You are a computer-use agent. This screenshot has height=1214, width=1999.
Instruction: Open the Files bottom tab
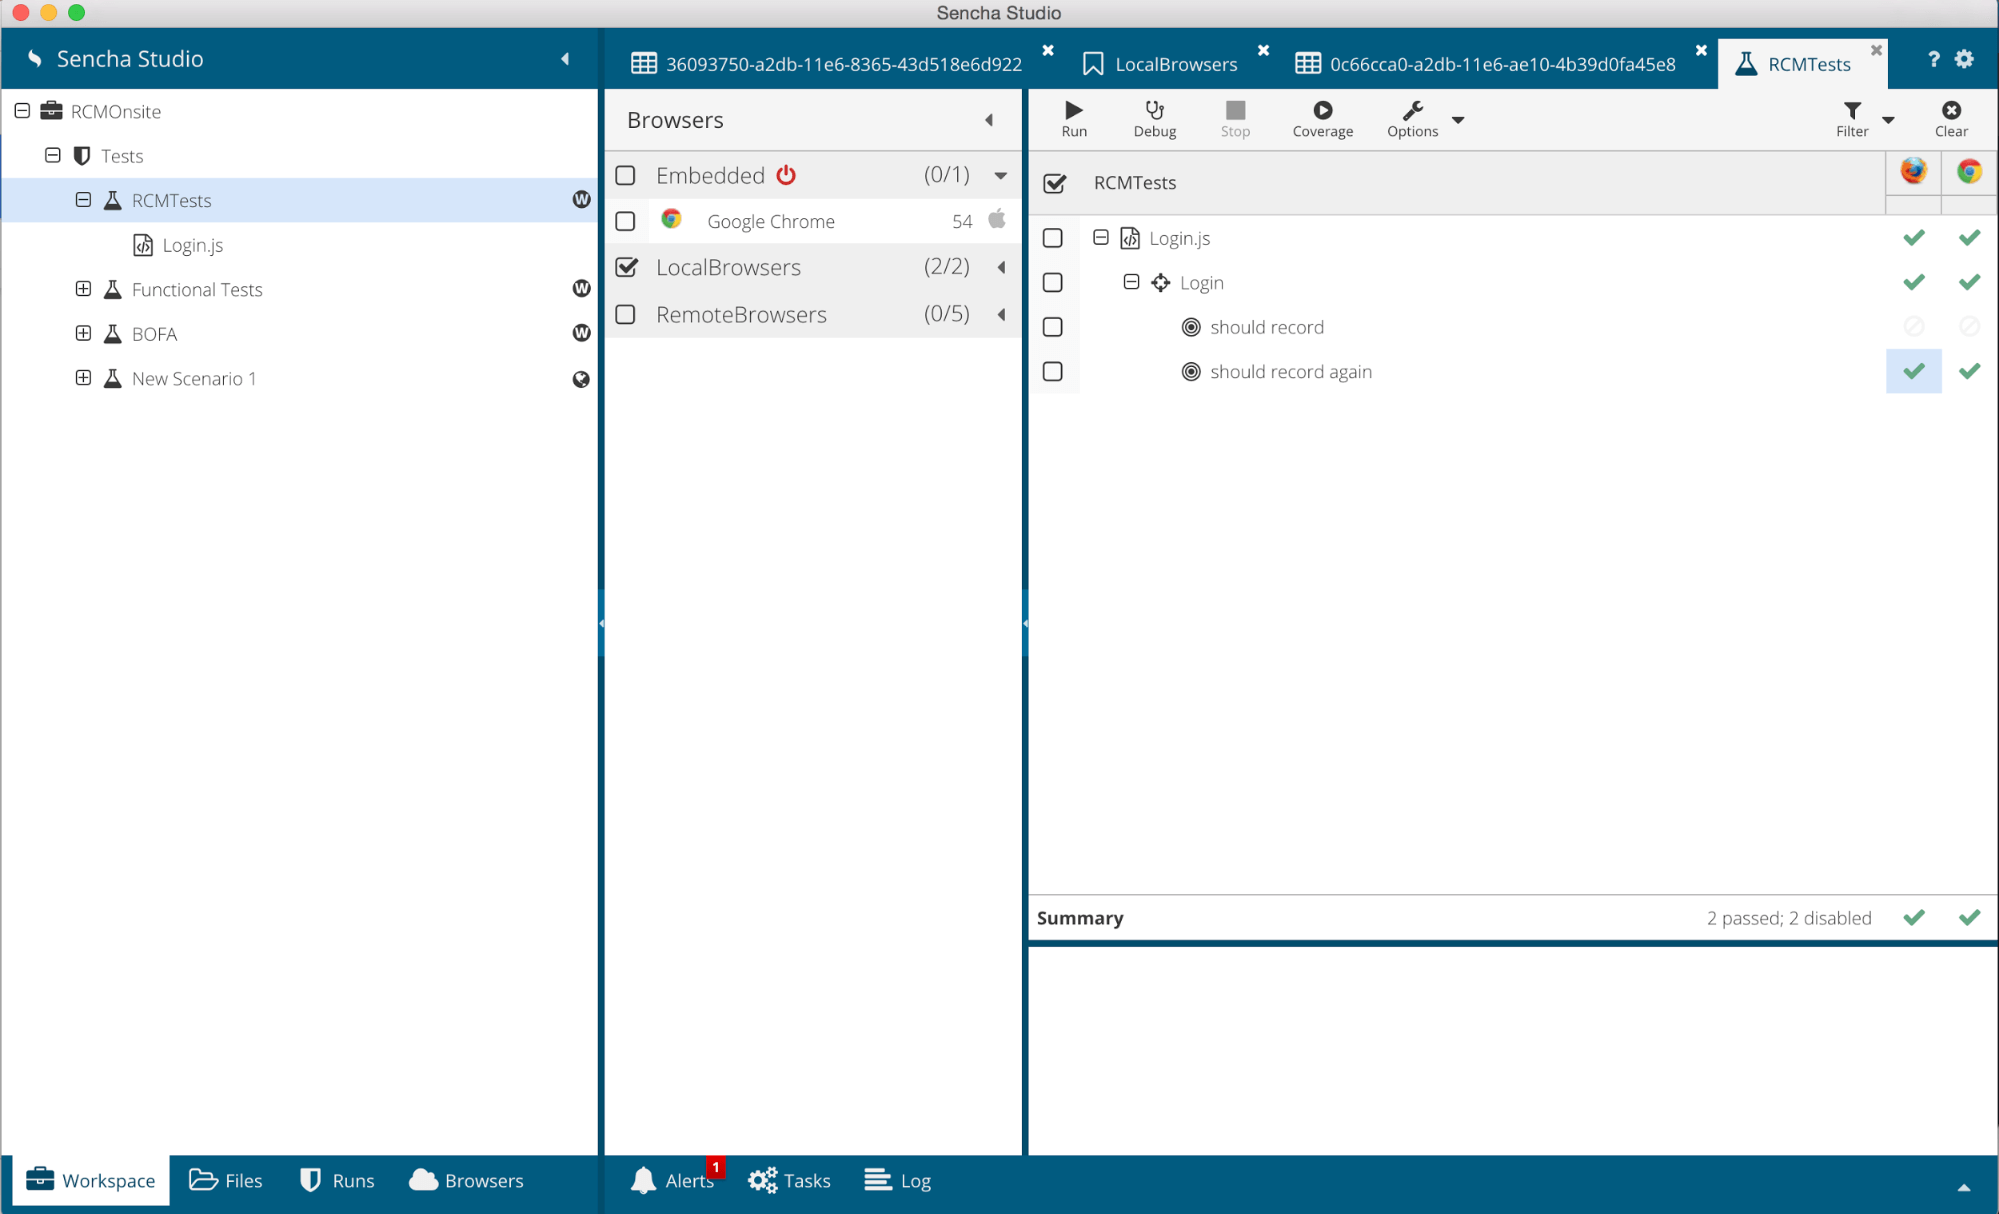tap(225, 1180)
